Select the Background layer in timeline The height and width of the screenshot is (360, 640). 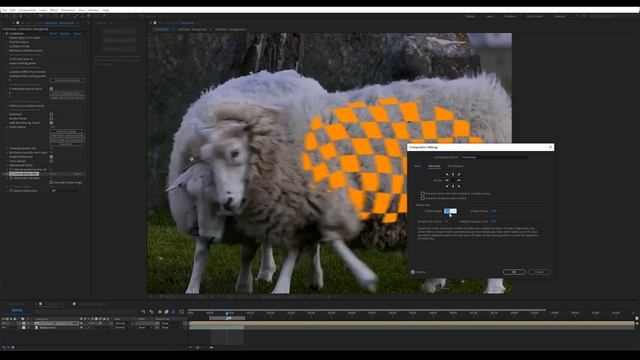point(48,327)
